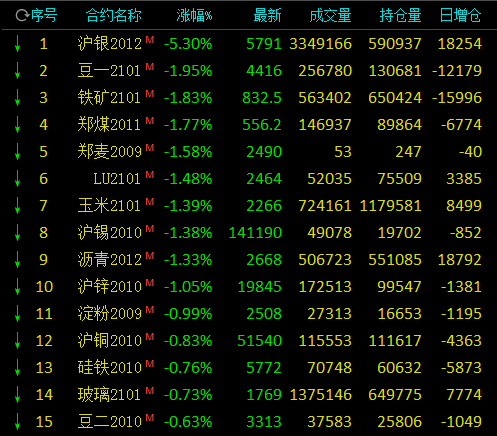This screenshot has width=497, height=436.
Task: Select contract 玉米2101
Action: (109, 206)
